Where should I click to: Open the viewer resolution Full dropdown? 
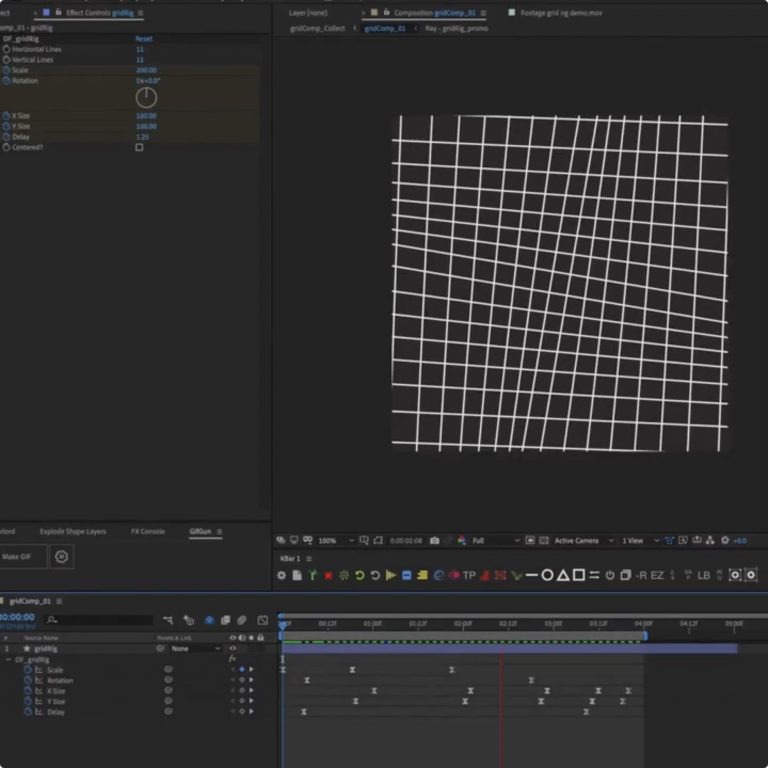495,541
